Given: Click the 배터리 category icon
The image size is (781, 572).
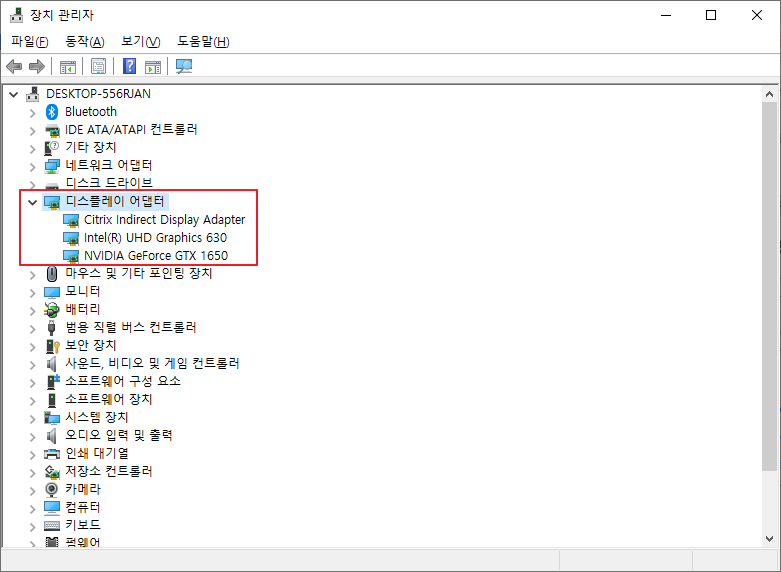Looking at the screenshot, I should pyautogui.click(x=52, y=309).
